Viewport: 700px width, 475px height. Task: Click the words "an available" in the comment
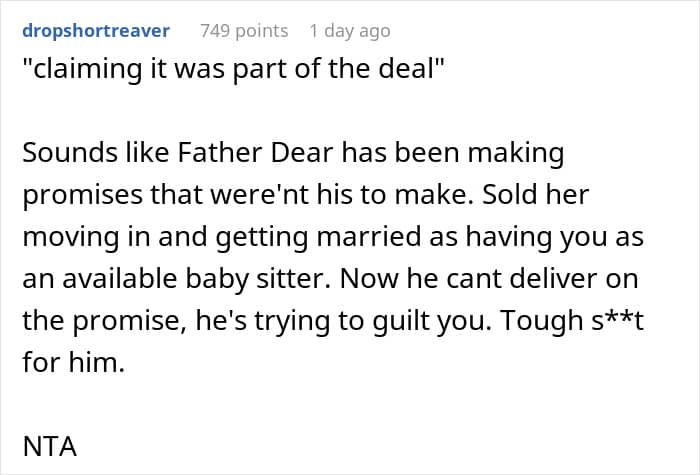click(100, 279)
